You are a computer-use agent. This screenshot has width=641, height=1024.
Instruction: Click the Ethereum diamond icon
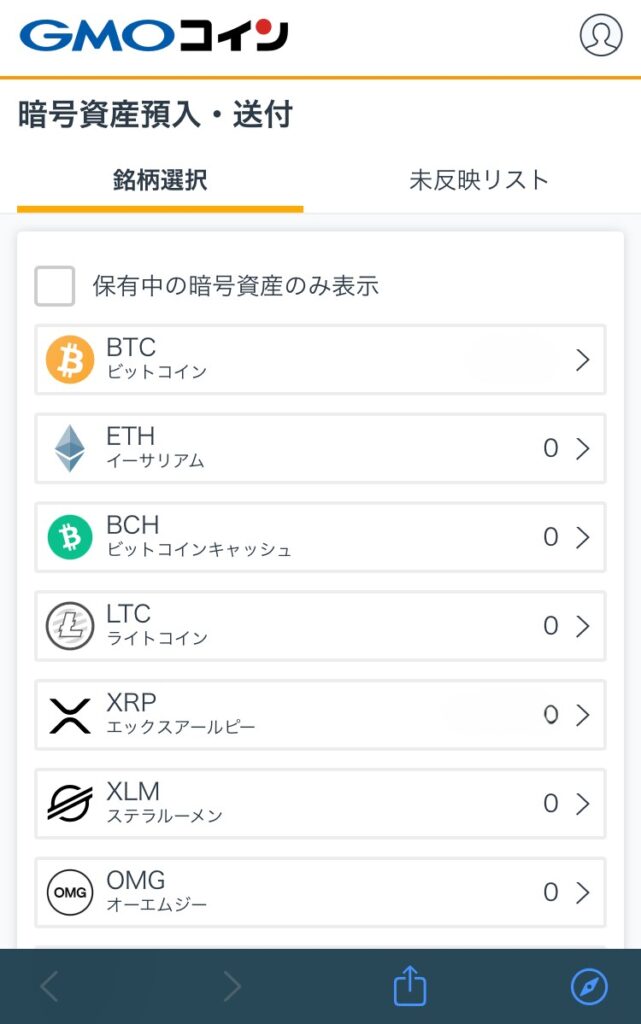click(70, 448)
